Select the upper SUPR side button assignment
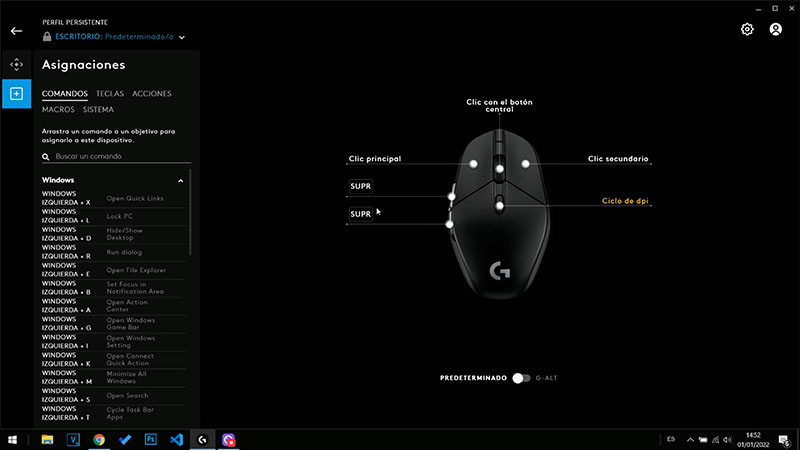The width and height of the screenshot is (800, 450). click(x=361, y=186)
